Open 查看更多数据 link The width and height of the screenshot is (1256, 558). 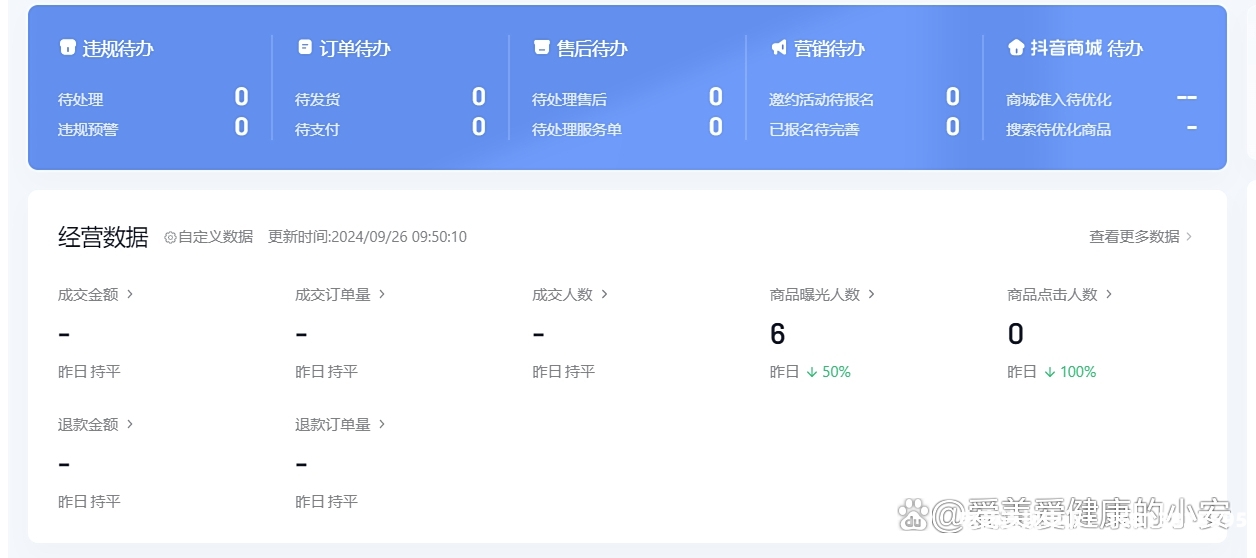pos(1140,237)
